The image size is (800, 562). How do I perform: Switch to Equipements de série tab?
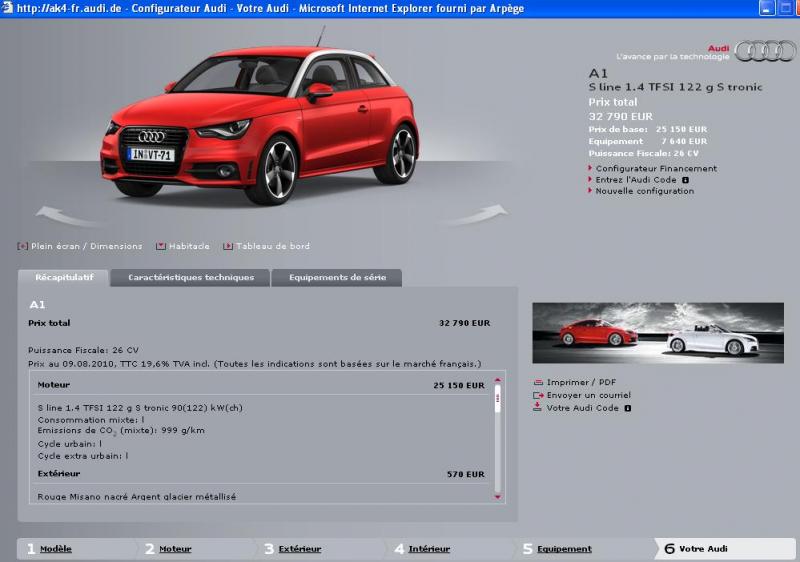click(x=337, y=277)
